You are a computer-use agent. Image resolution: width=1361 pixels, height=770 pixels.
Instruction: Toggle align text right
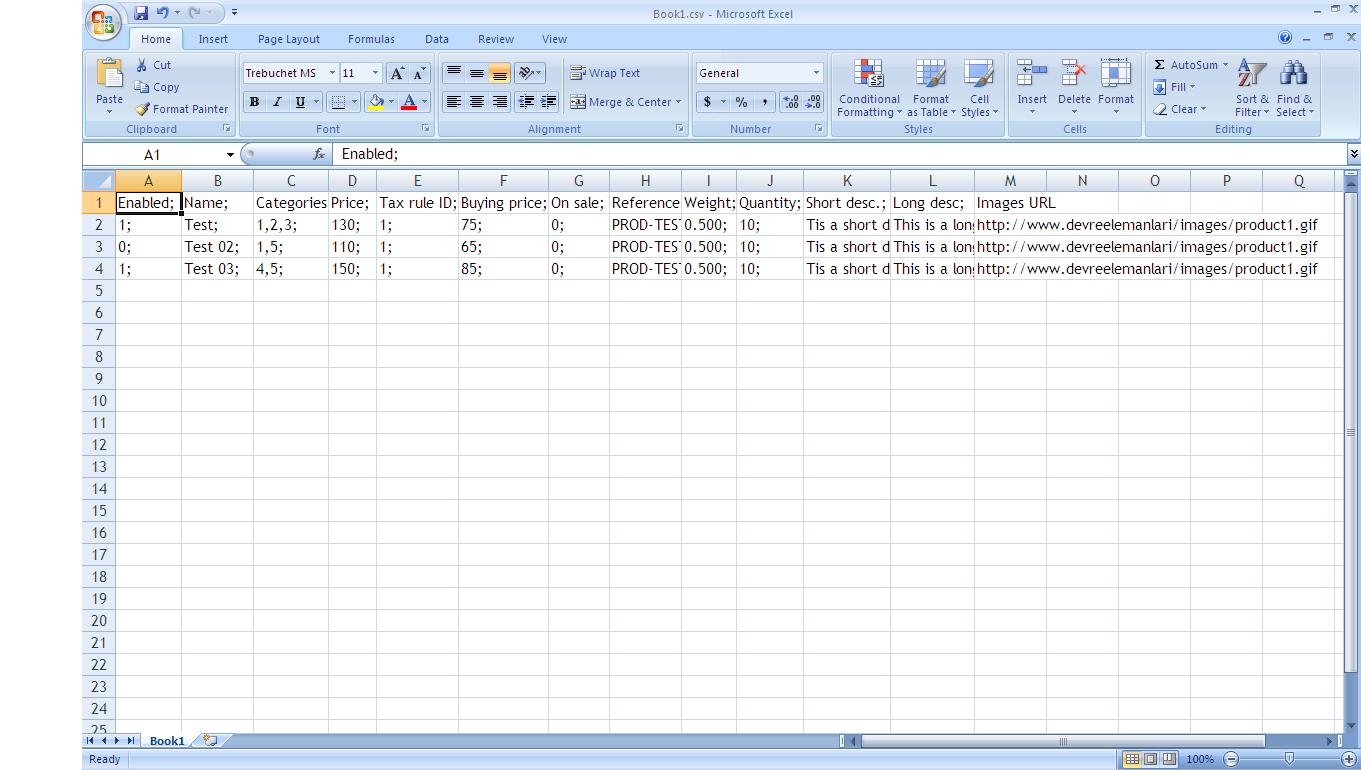click(x=499, y=102)
